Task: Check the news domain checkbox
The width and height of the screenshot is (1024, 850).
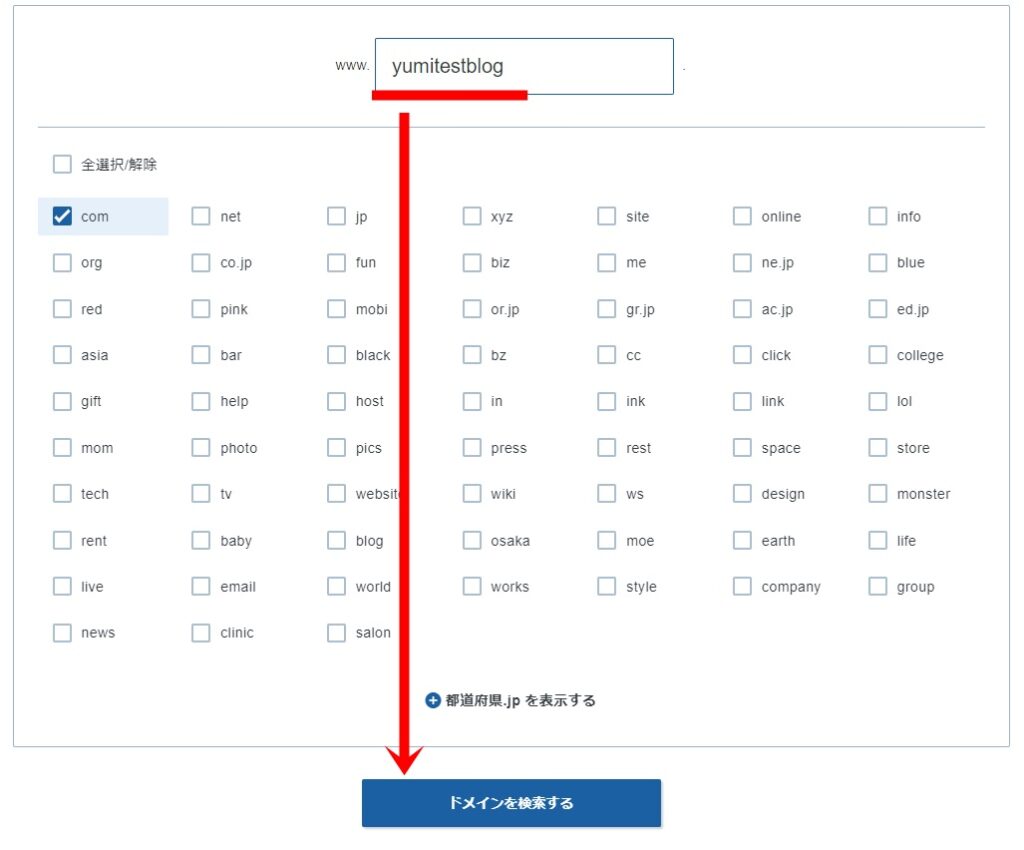Action: click(x=63, y=633)
